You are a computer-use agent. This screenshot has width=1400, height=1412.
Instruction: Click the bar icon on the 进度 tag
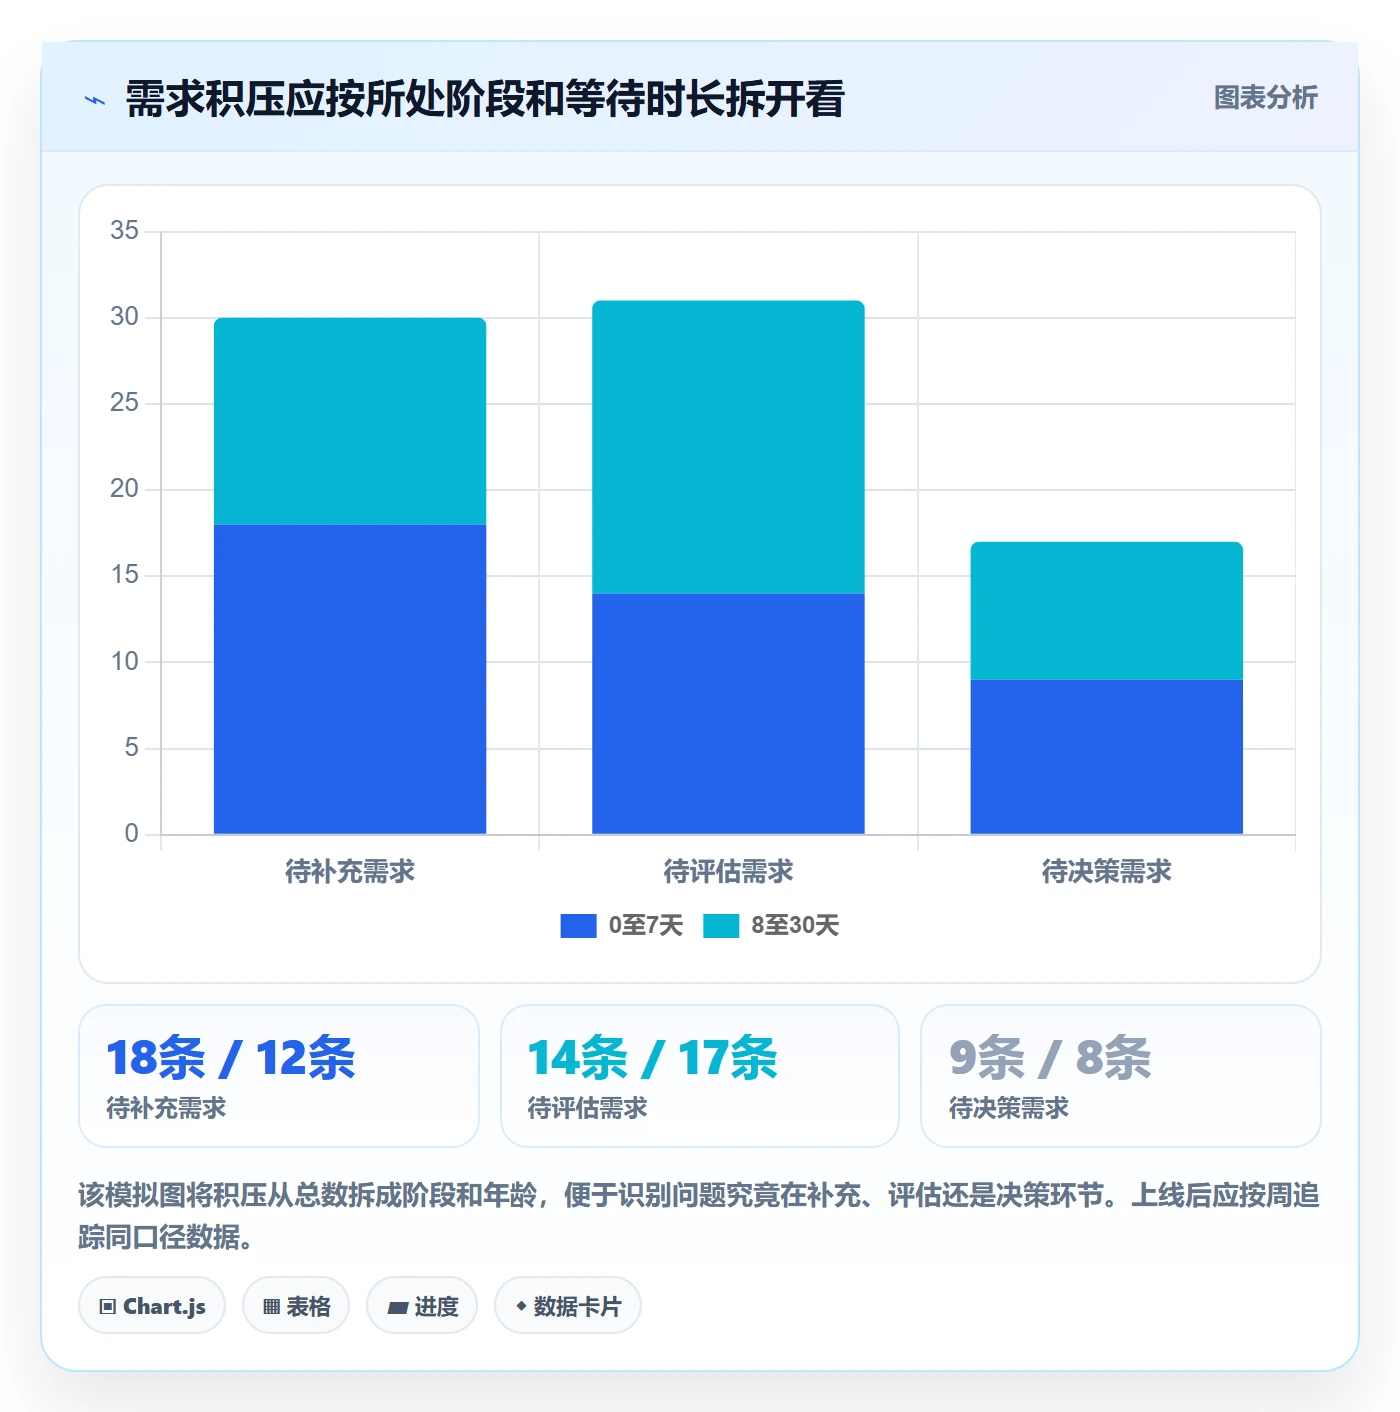click(398, 1307)
